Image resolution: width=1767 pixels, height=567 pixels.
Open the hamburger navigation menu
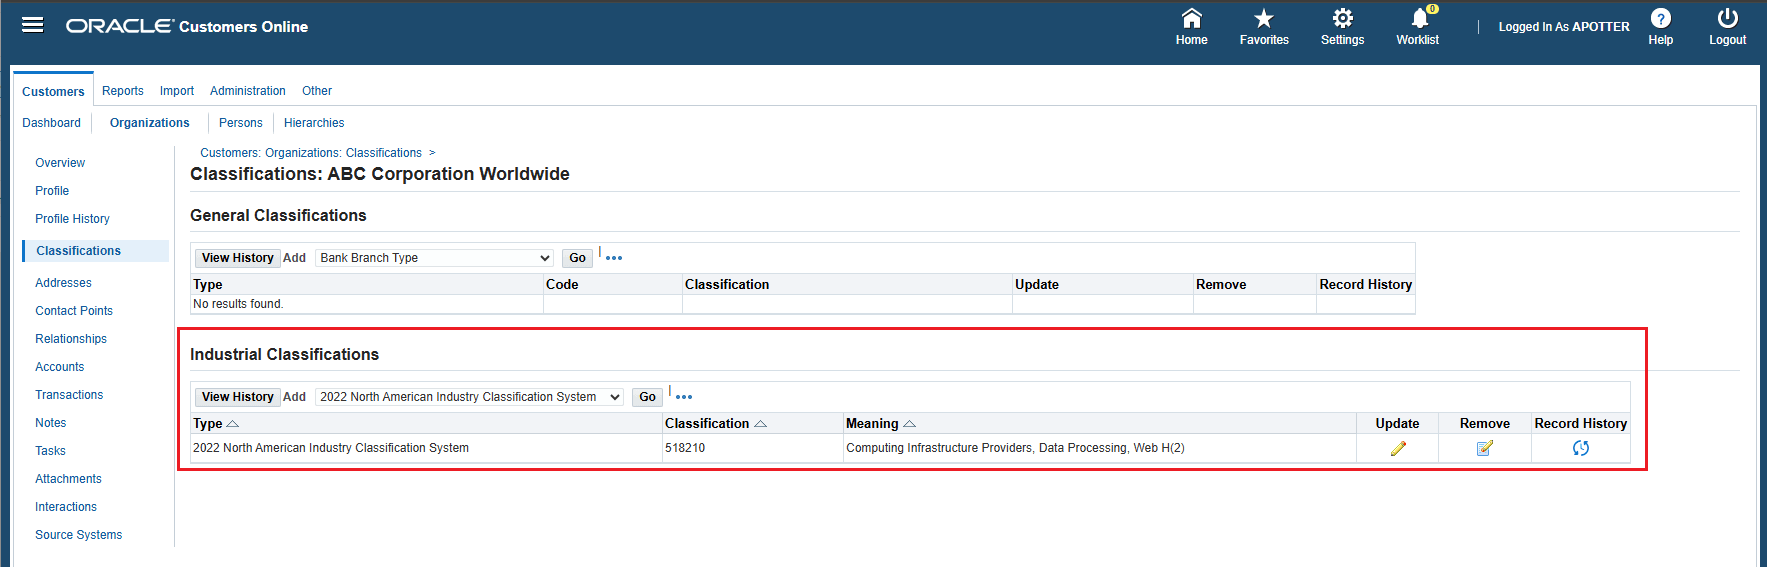[33, 25]
